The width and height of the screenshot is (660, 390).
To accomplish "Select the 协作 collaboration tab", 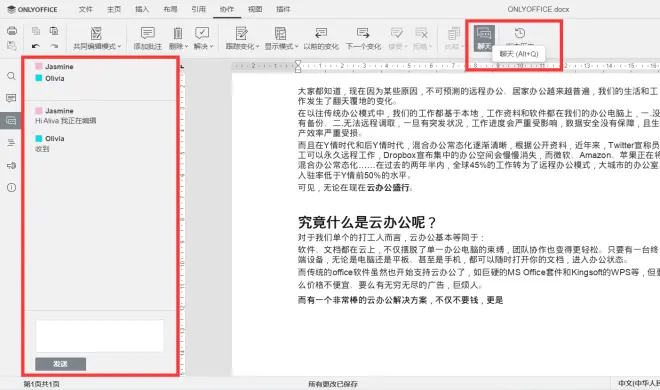I will [227, 9].
